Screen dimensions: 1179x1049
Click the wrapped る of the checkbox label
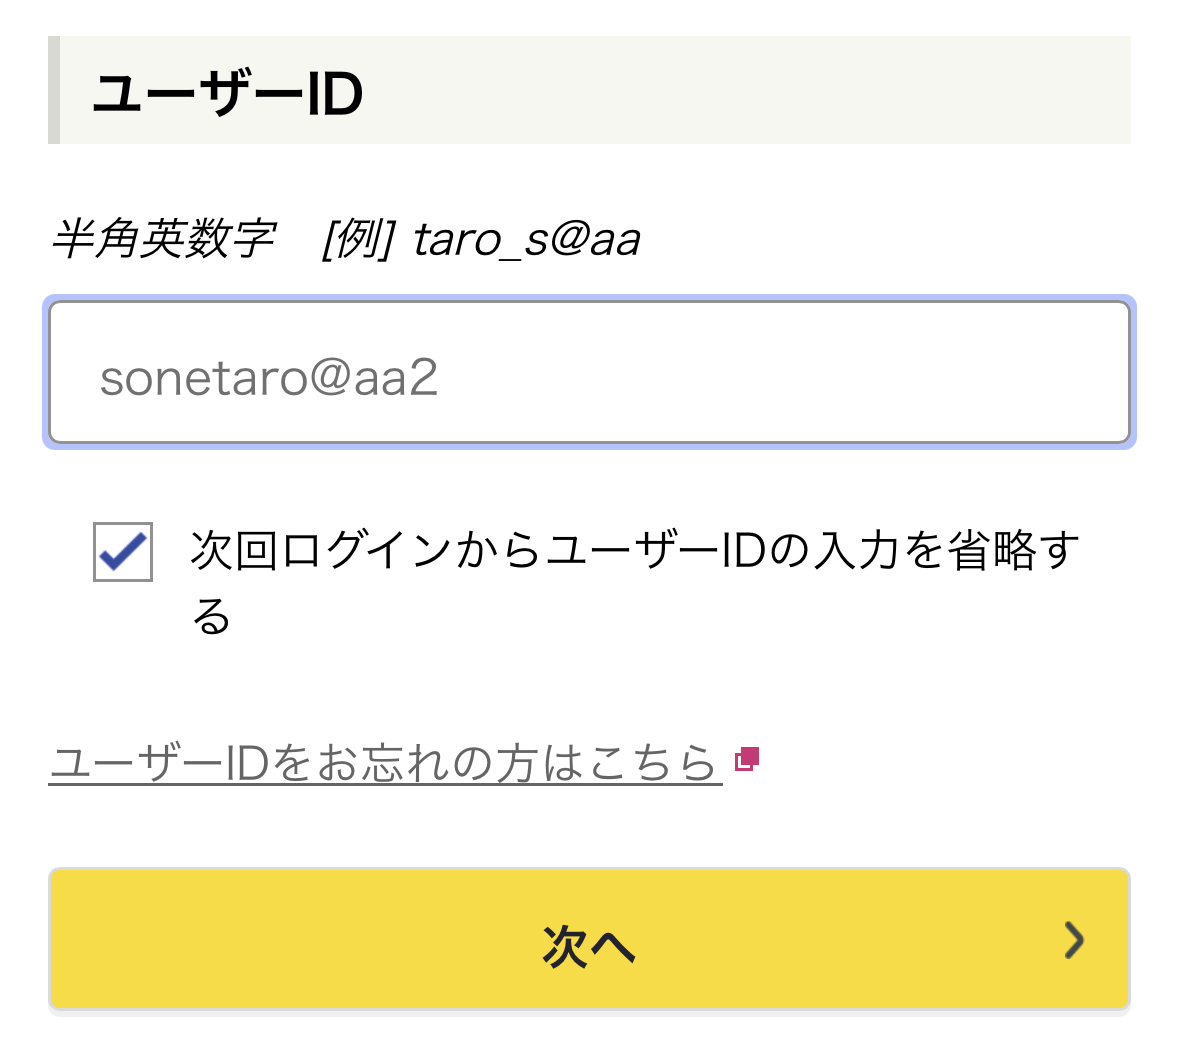[212, 616]
